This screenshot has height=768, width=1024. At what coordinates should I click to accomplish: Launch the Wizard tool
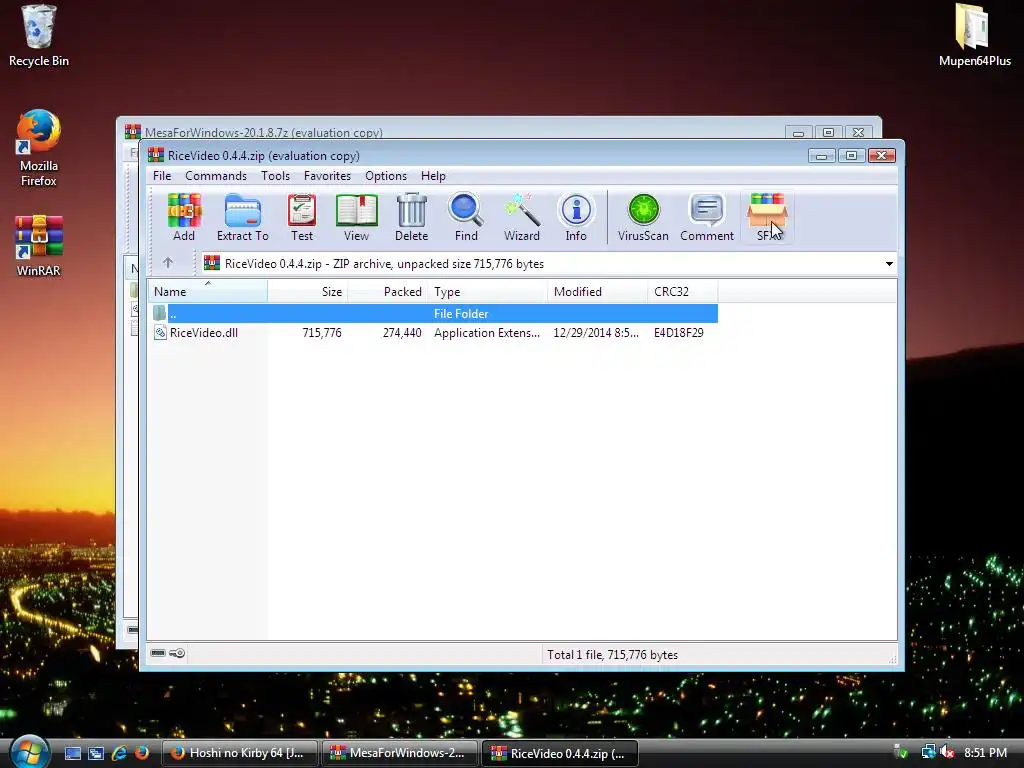pyautogui.click(x=522, y=217)
